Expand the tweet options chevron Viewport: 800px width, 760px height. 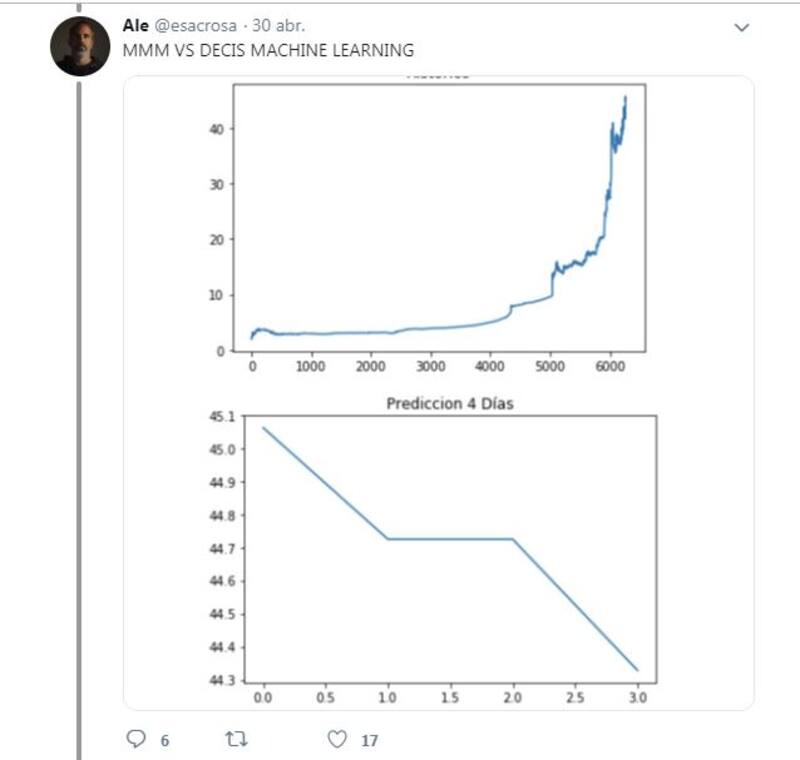(742, 28)
